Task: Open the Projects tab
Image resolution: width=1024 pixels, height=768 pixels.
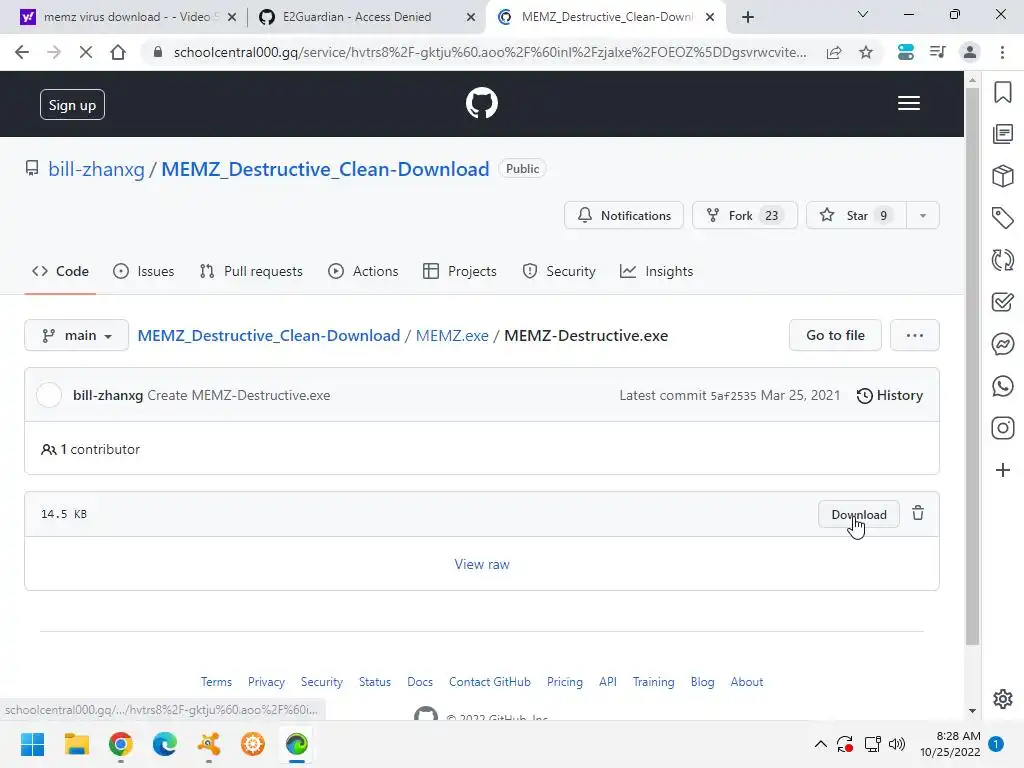Action: coord(460,271)
